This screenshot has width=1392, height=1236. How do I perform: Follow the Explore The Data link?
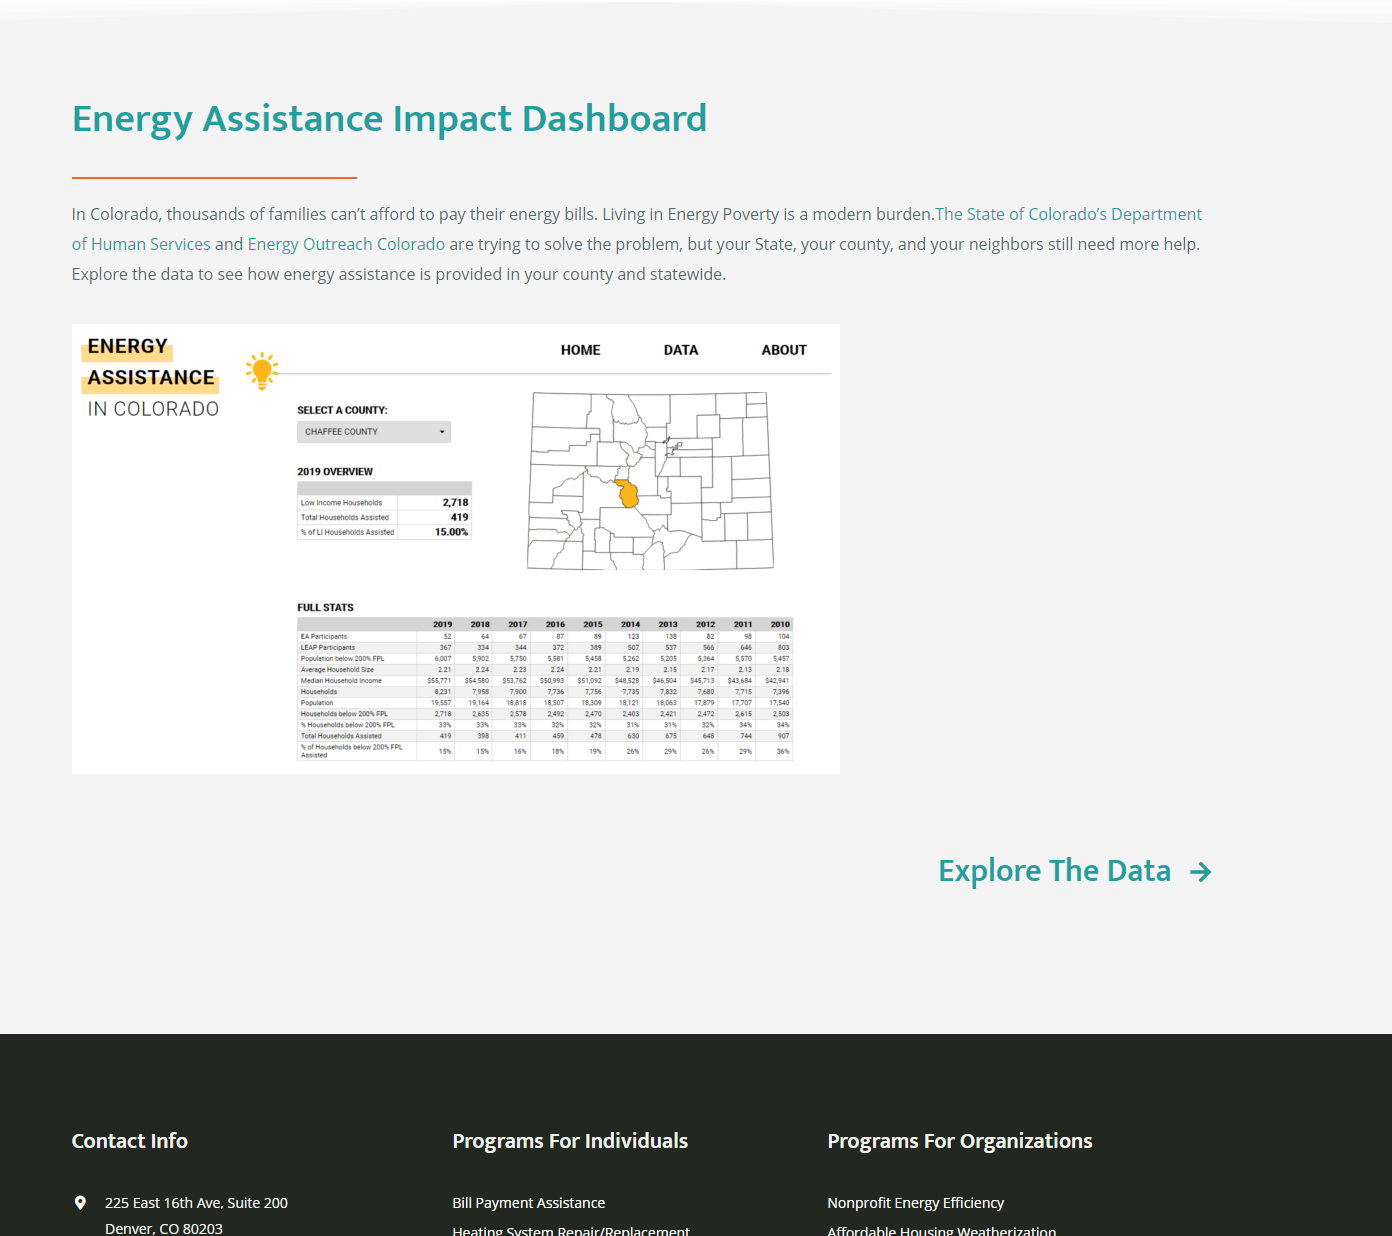pyautogui.click(x=1054, y=871)
